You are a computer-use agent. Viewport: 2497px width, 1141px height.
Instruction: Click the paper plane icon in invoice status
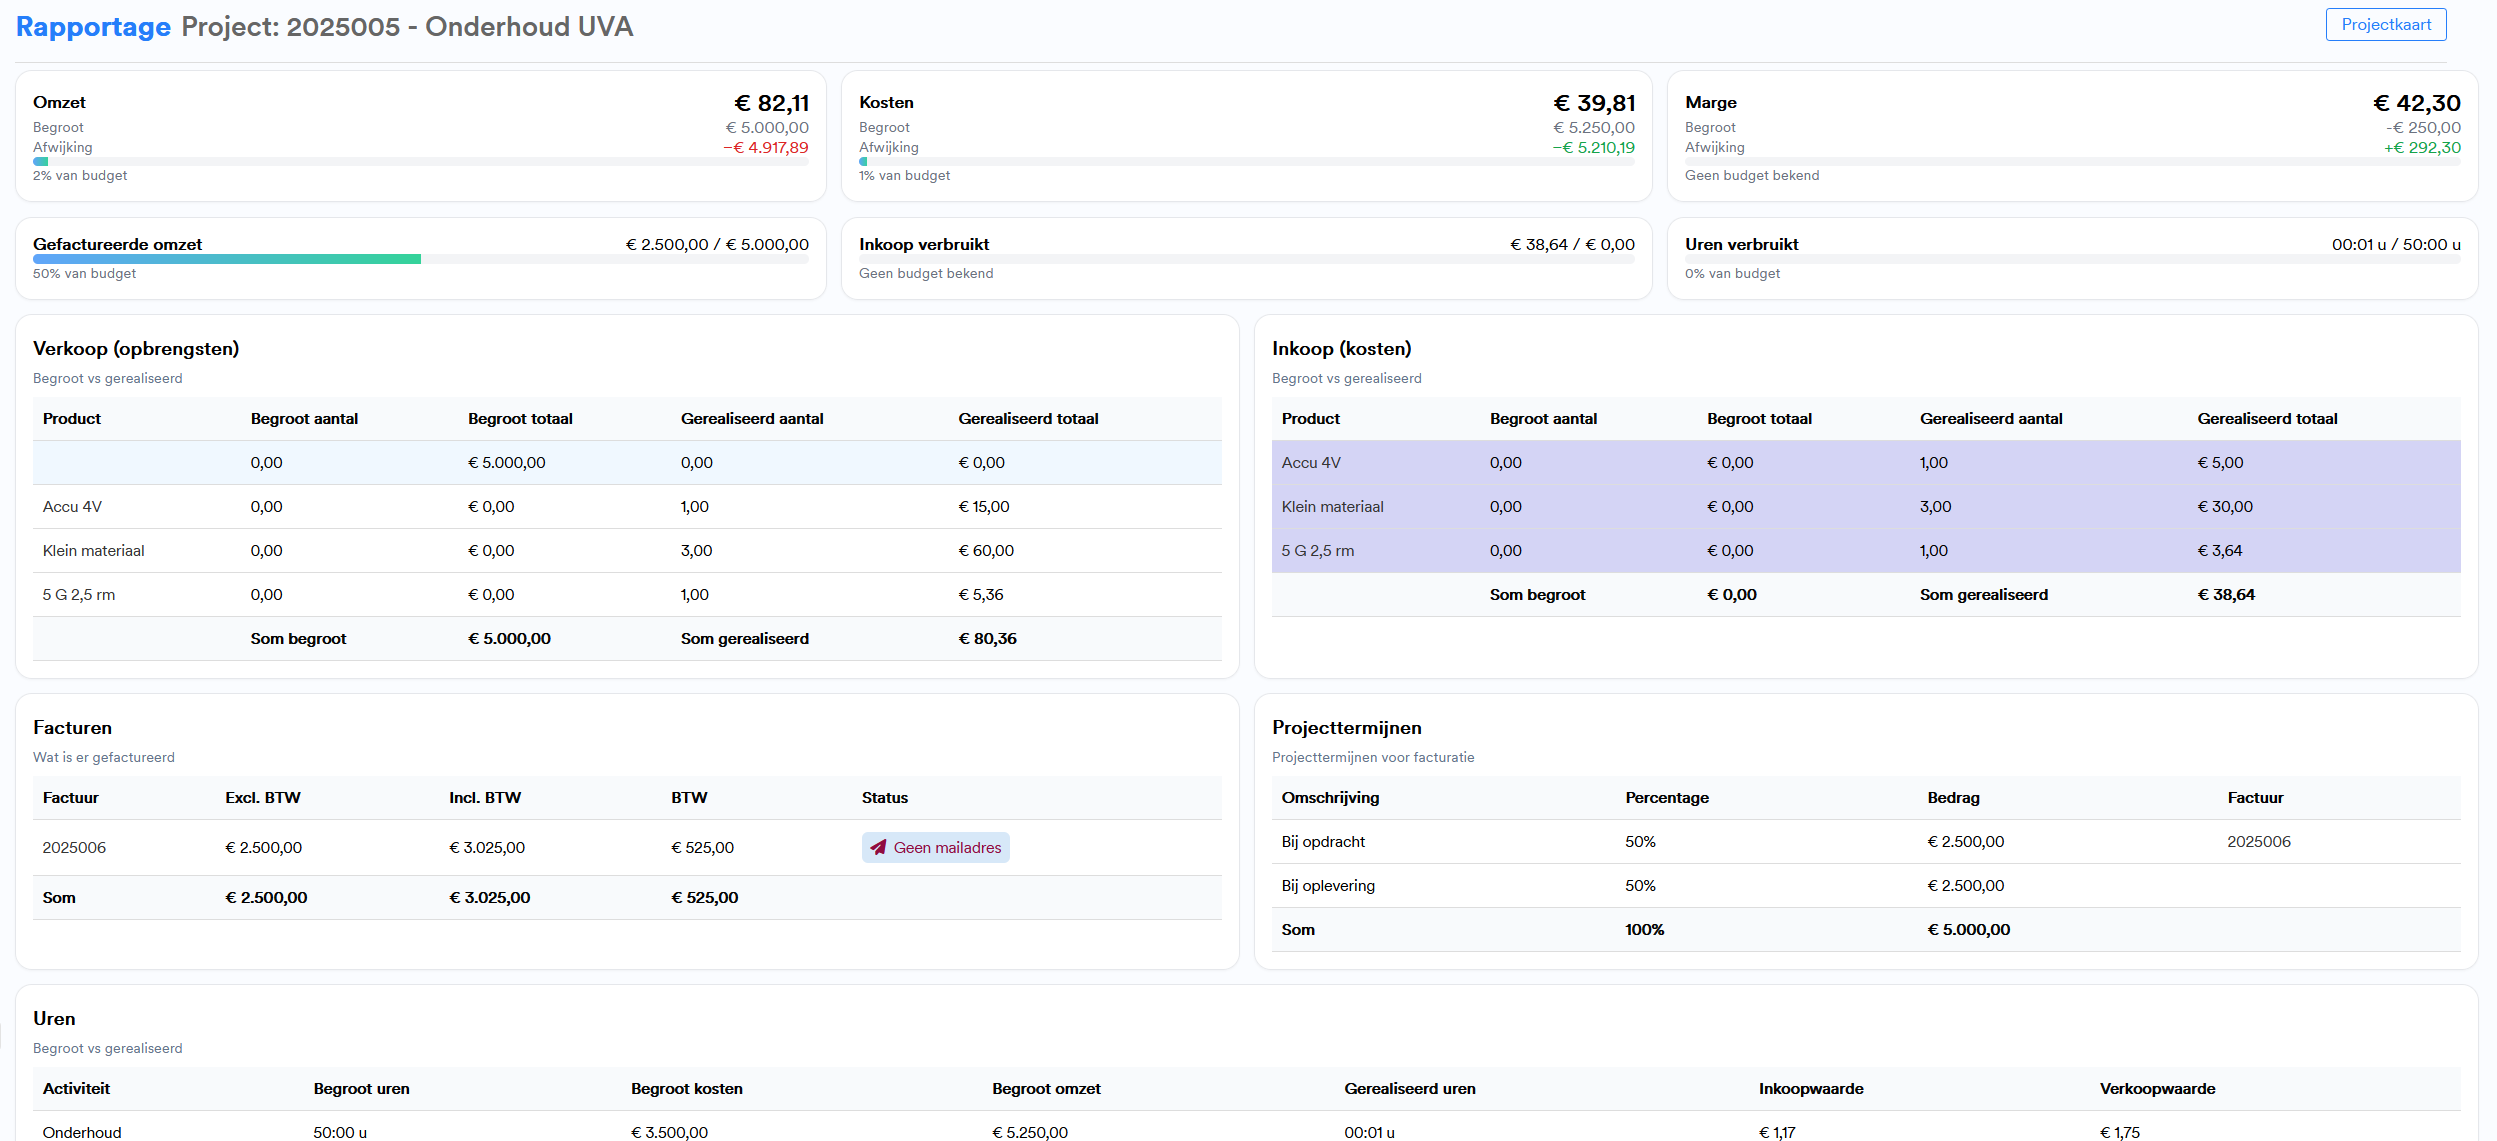tap(878, 848)
